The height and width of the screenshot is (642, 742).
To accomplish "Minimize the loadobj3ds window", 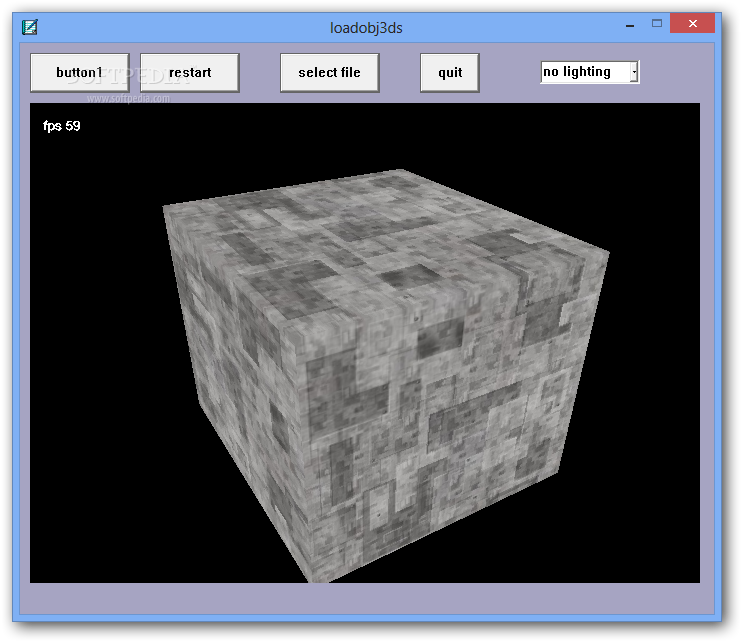I will click(x=629, y=25).
